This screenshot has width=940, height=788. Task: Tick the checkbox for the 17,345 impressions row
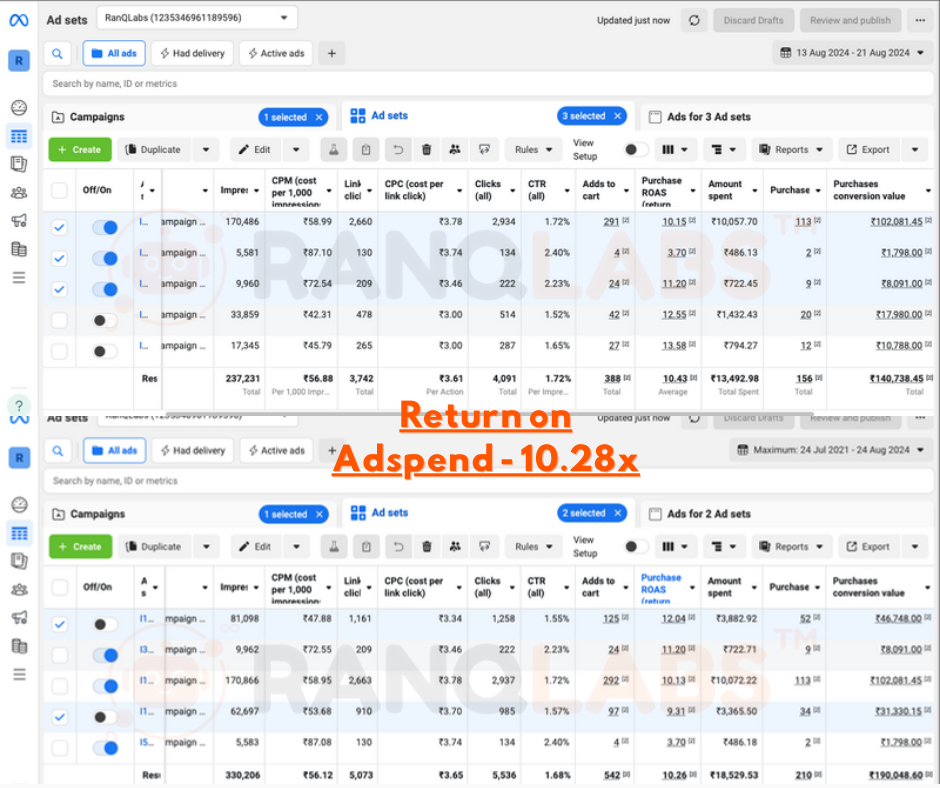tap(60, 351)
